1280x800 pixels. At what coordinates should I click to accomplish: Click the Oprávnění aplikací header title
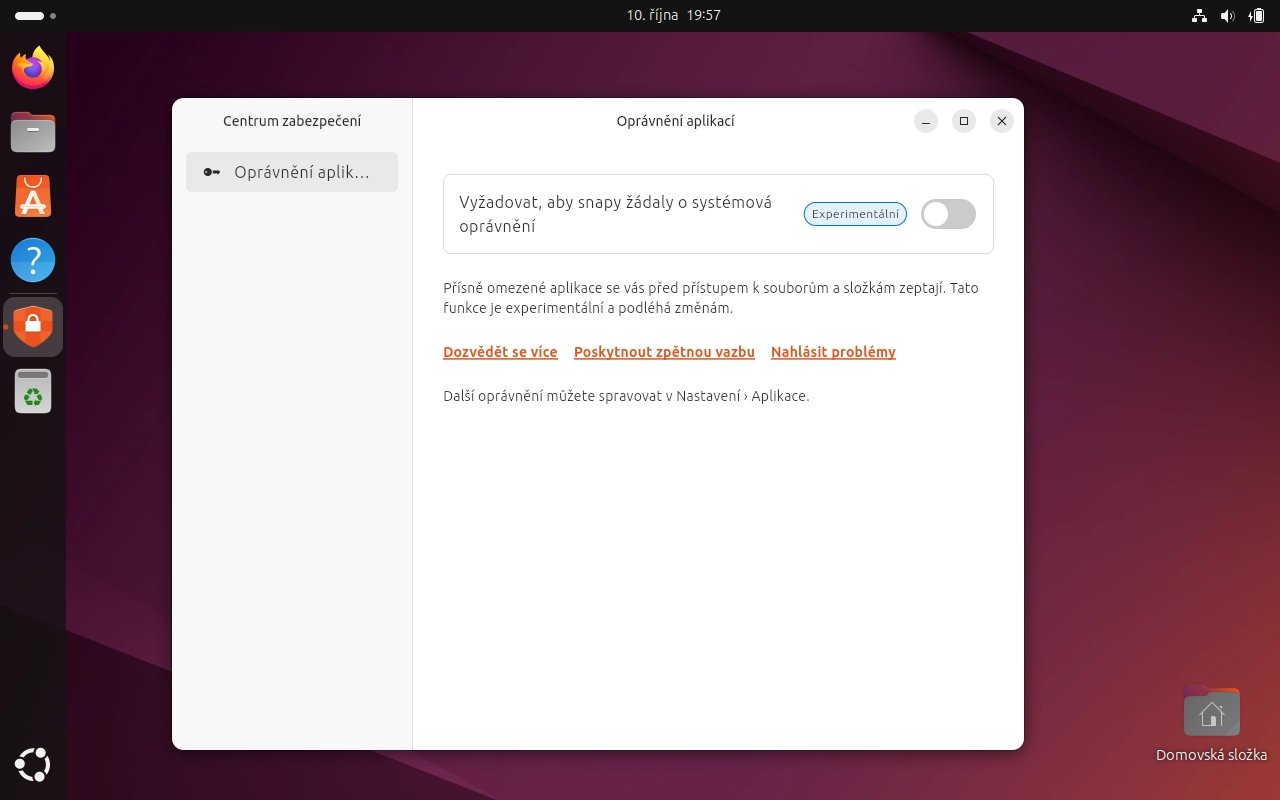pos(676,121)
